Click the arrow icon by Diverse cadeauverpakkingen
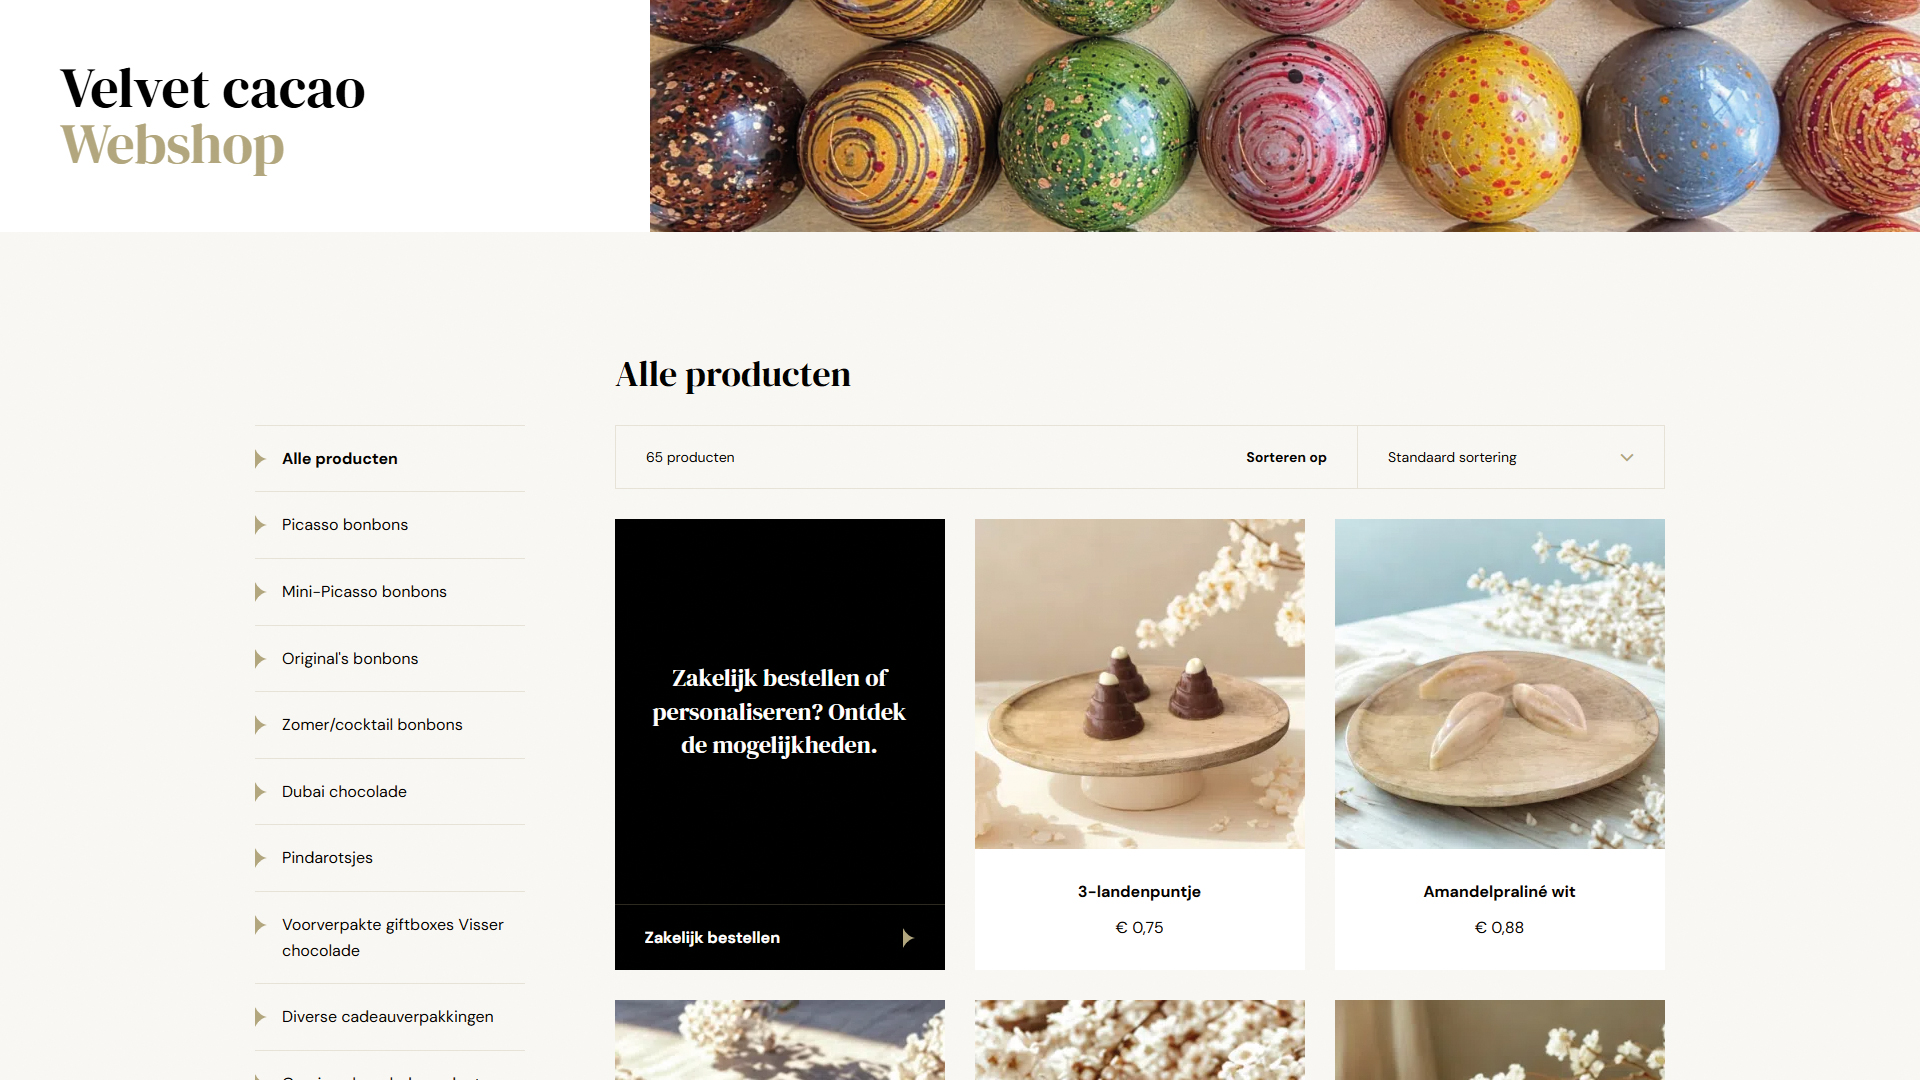The height and width of the screenshot is (1080, 1920). tap(260, 1017)
